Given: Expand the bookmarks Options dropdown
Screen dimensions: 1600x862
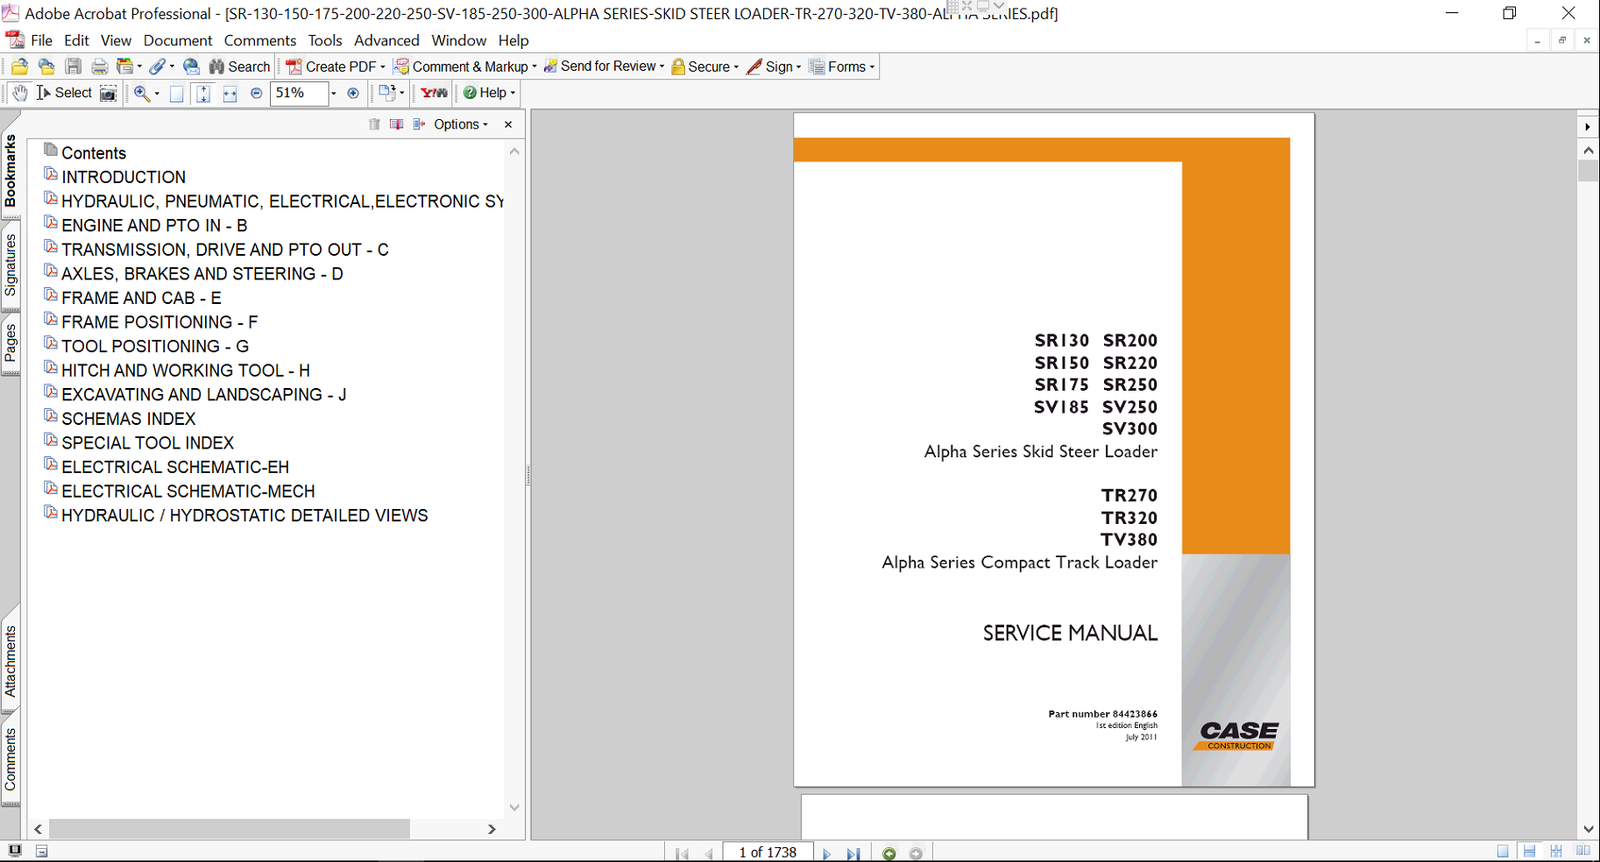Looking at the screenshot, I should tap(460, 124).
